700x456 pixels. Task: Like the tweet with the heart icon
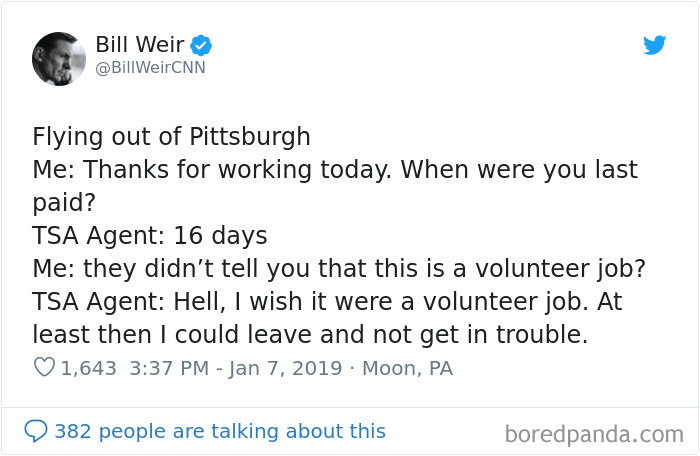click(44, 368)
